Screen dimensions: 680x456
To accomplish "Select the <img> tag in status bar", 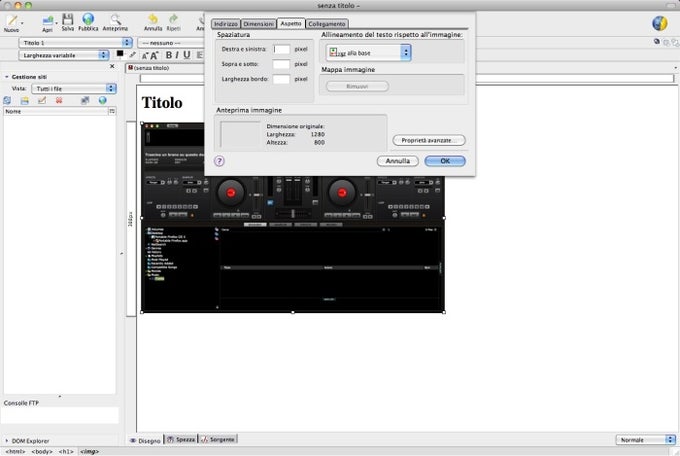I will click(89, 452).
